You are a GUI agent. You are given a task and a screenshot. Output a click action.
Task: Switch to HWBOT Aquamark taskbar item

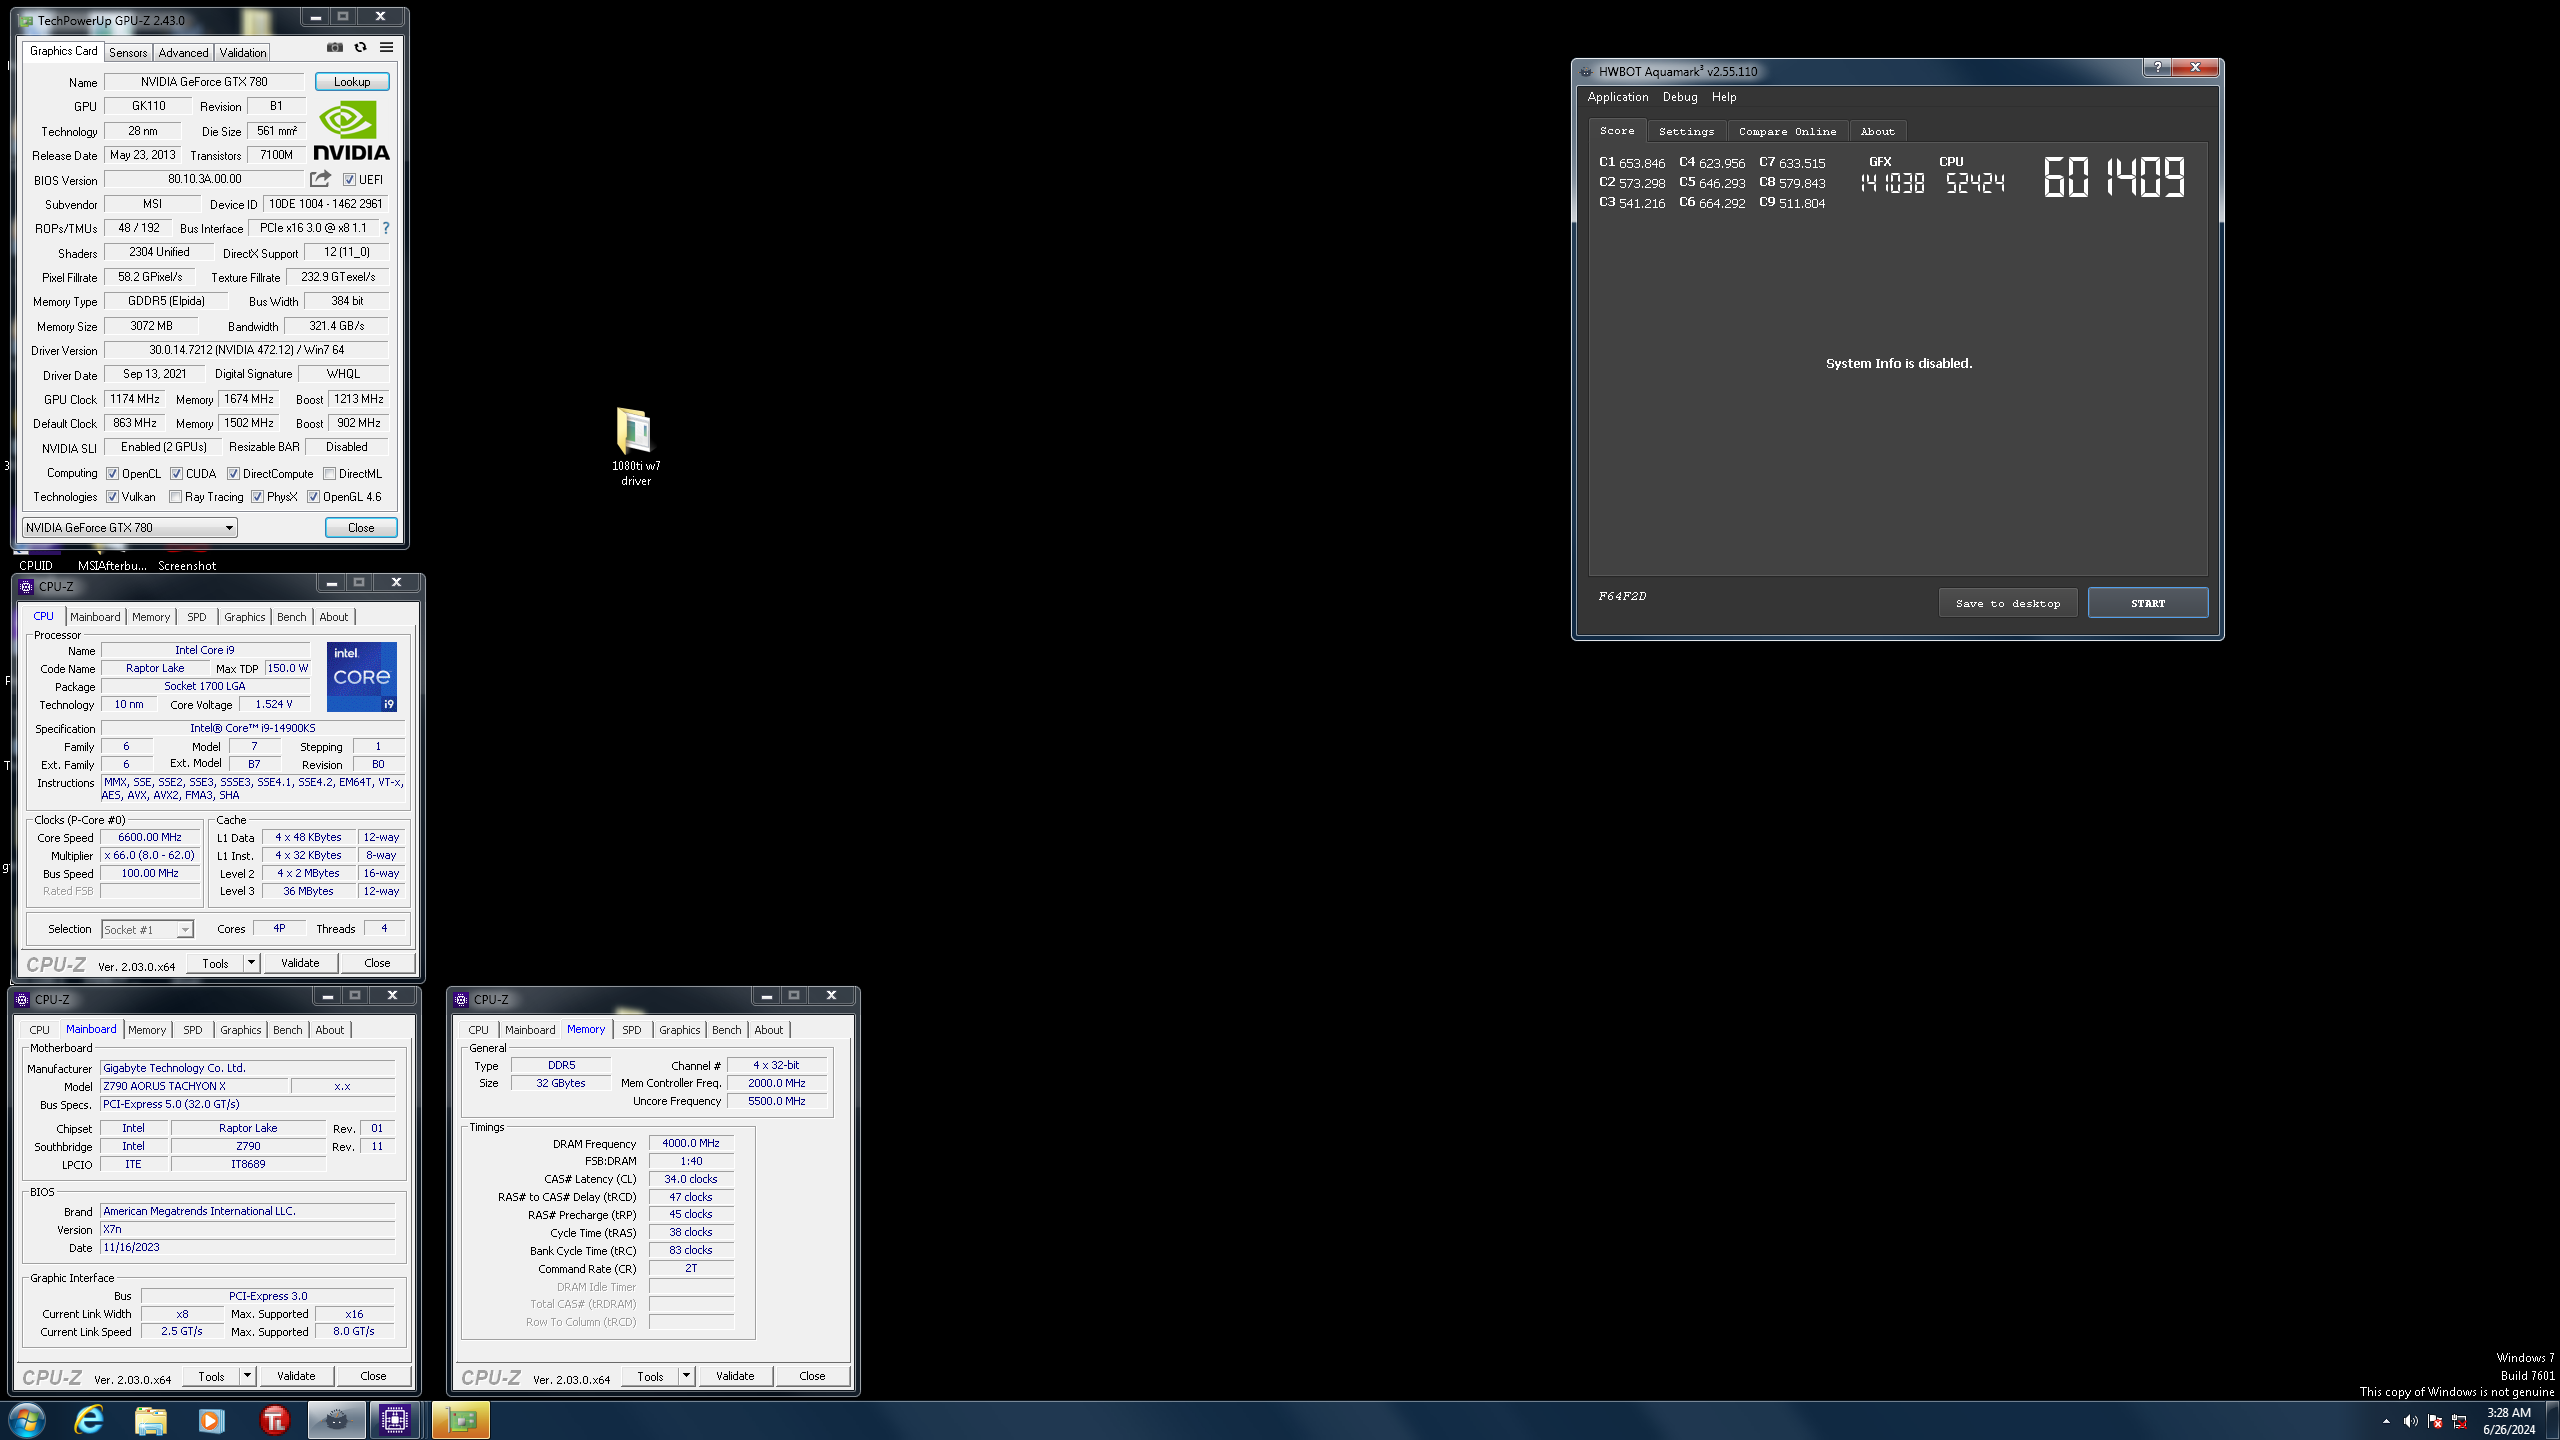[x=336, y=1420]
